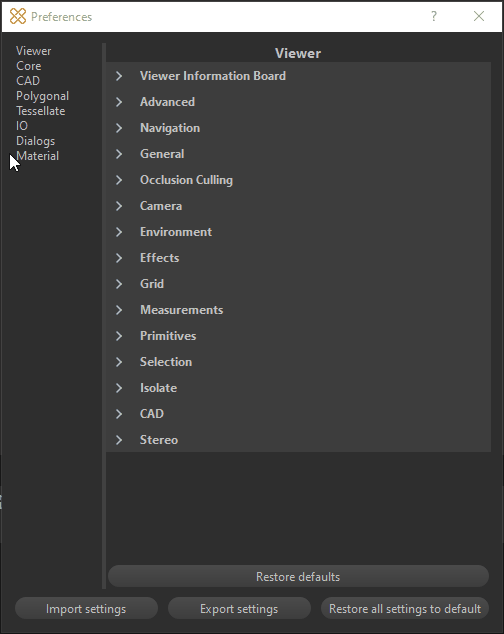Select Core in the category list
The image size is (504, 634).
tap(29, 66)
